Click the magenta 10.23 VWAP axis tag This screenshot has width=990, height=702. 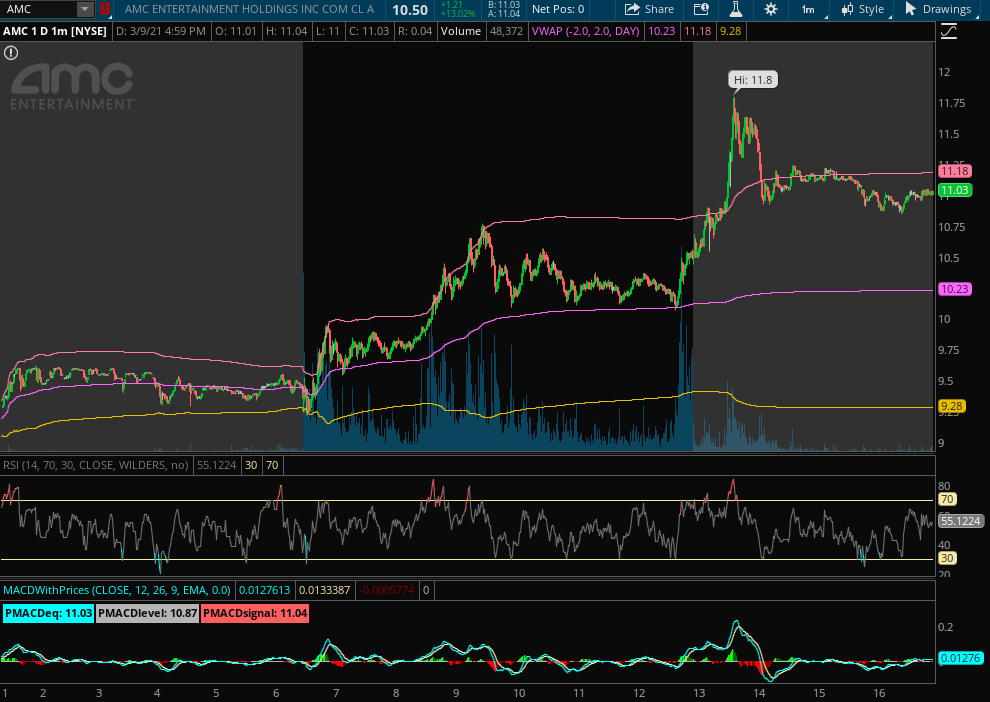(955, 289)
